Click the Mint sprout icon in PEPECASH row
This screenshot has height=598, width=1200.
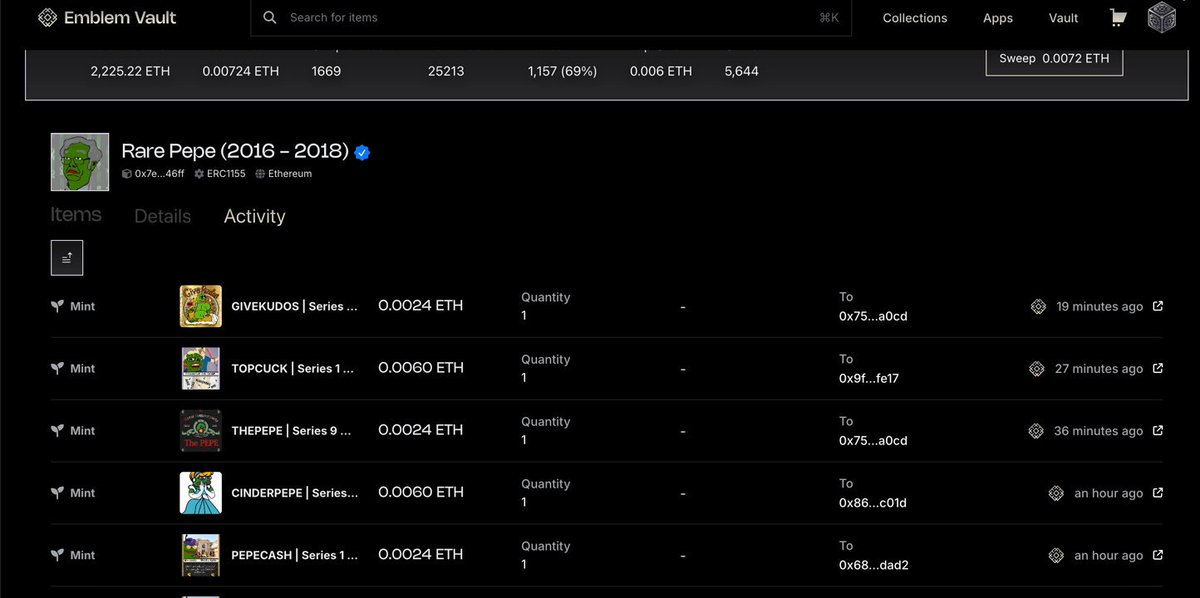(57, 555)
